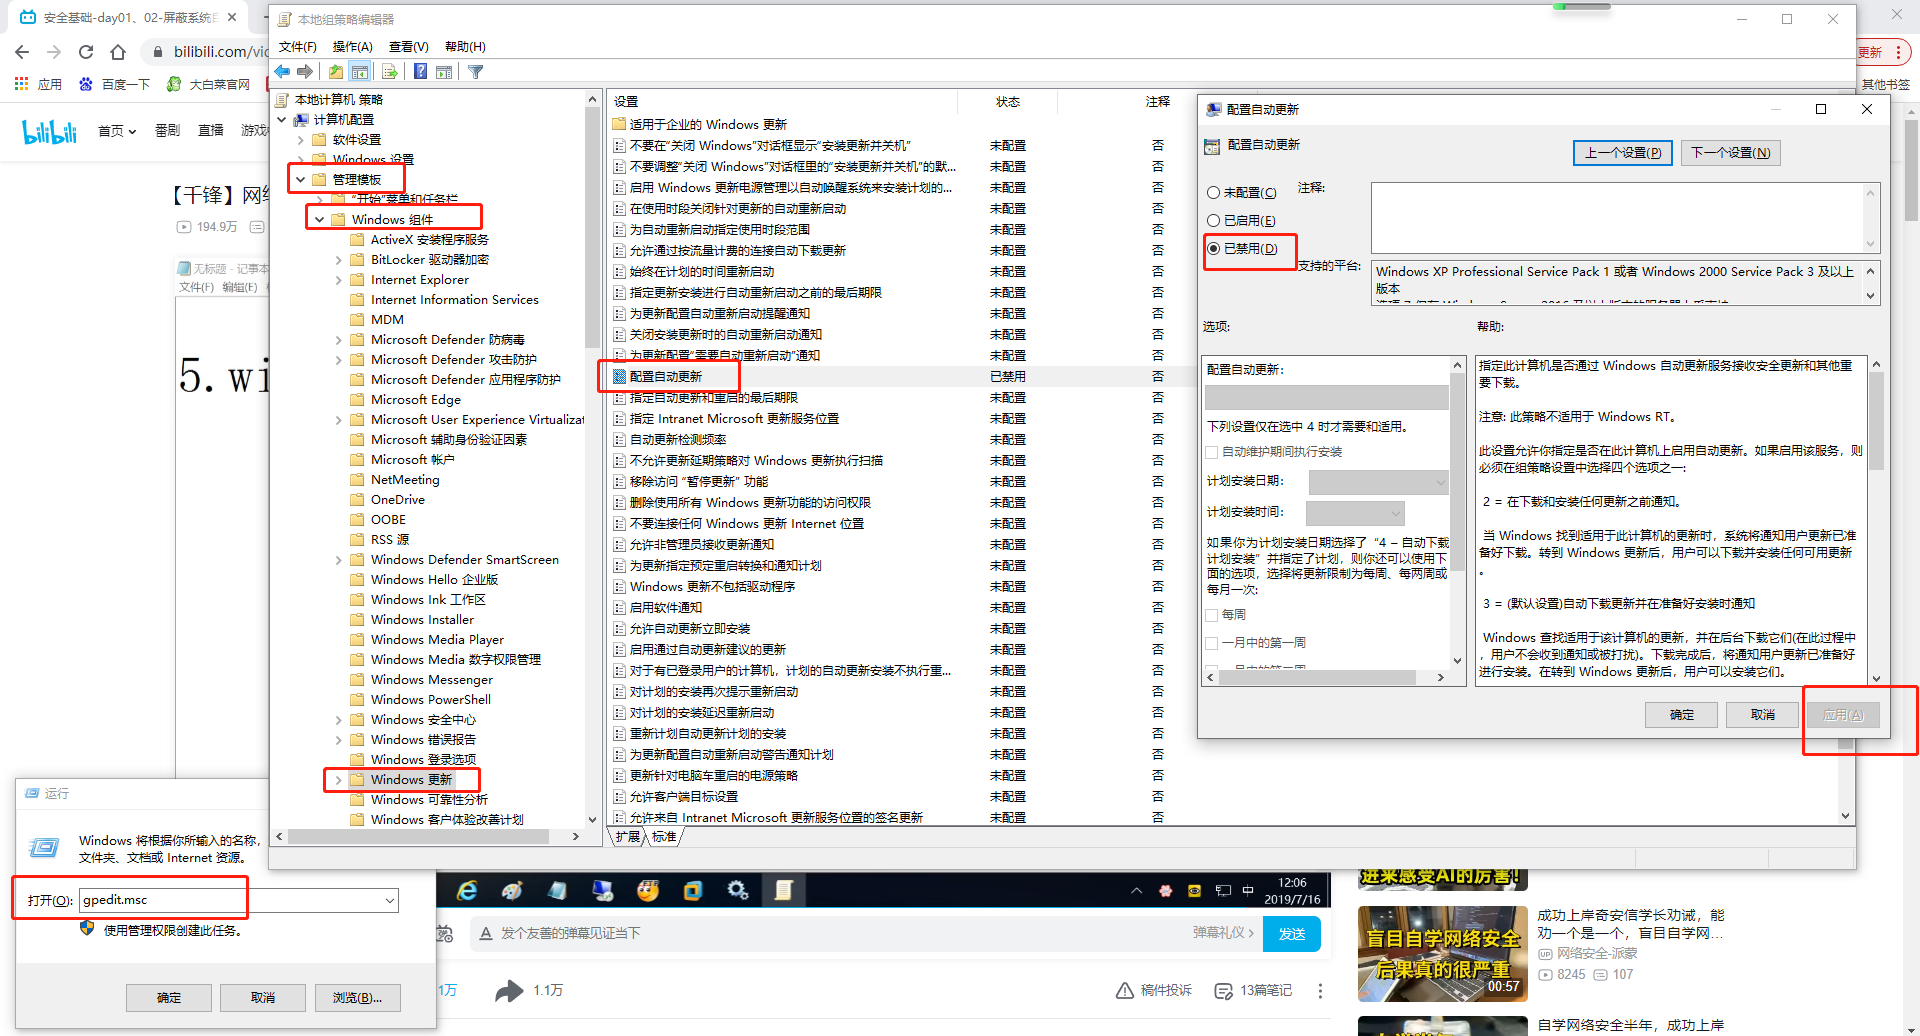Select the 未配置(C) radio button
The height and width of the screenshot is (1036, 1920).
[x=1214, y=193]
